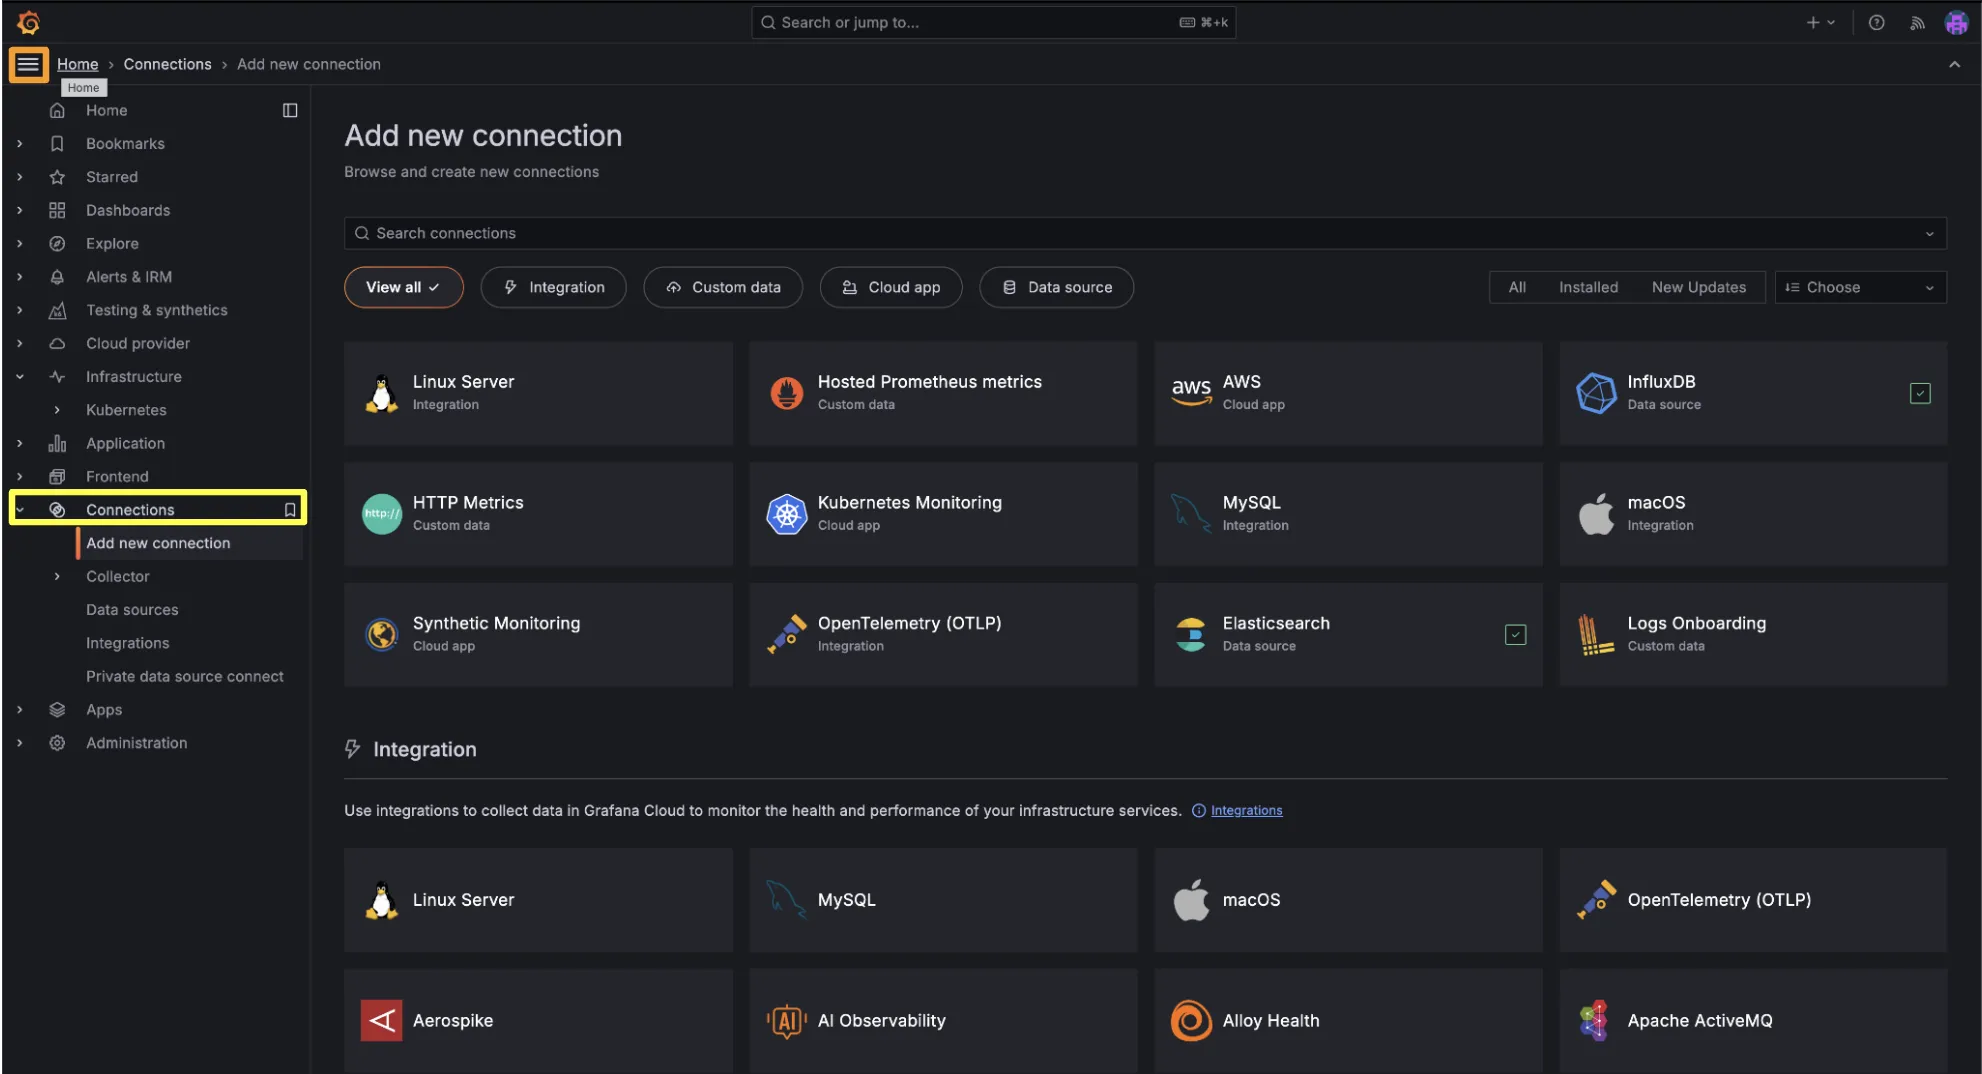Image resolution: width=1982 pixels, height=1074 pixels.
Task: Click the Alerts & IRM bell icon
Action: point(56,277)
